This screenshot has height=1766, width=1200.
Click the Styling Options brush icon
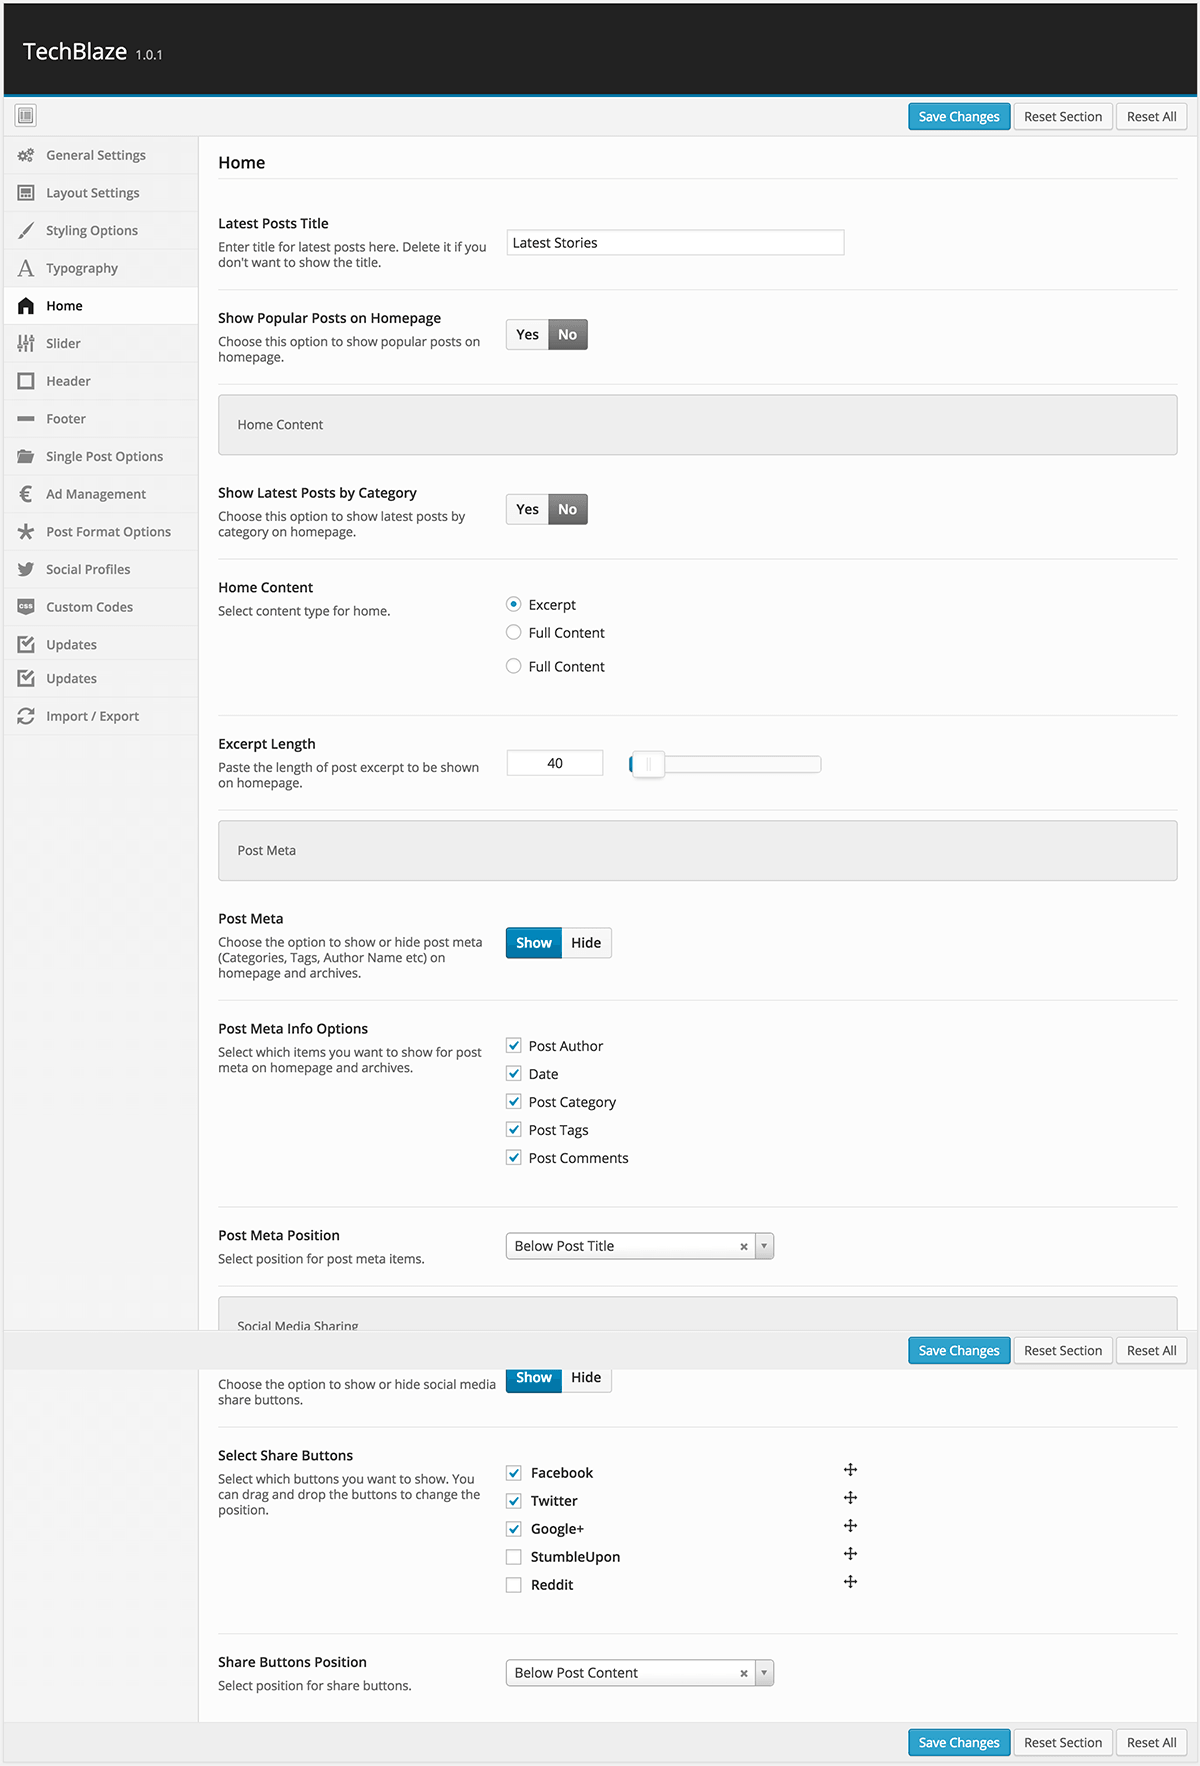[26, 230]
